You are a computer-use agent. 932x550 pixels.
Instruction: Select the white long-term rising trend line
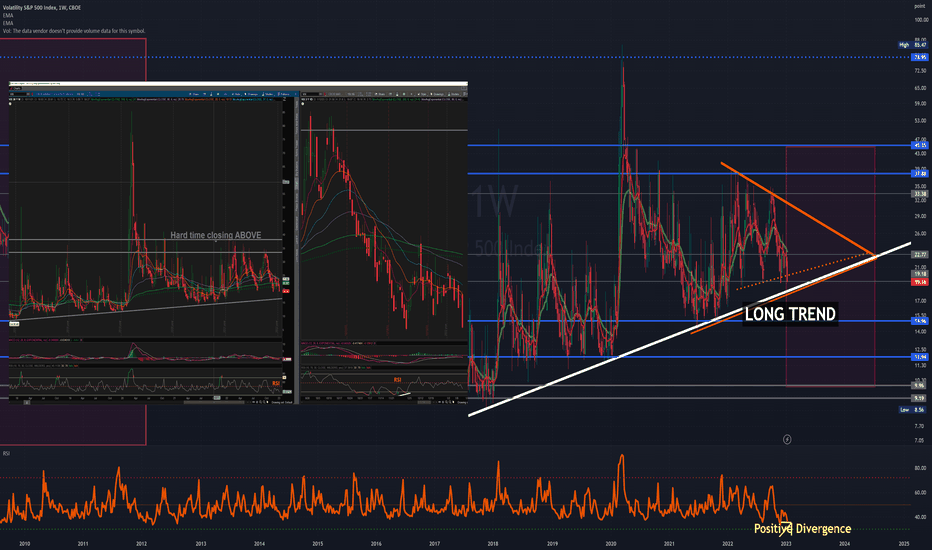click(689, 329)
